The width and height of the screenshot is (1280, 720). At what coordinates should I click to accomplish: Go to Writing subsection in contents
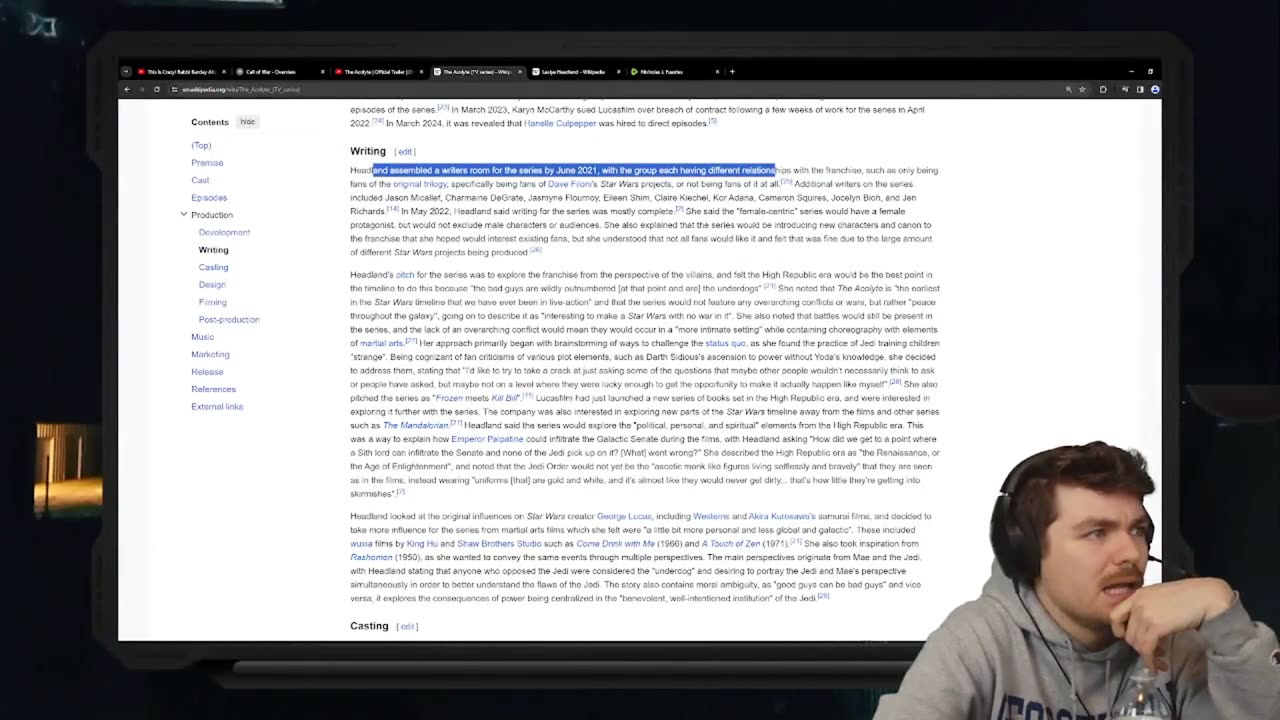tap(213, 250)
